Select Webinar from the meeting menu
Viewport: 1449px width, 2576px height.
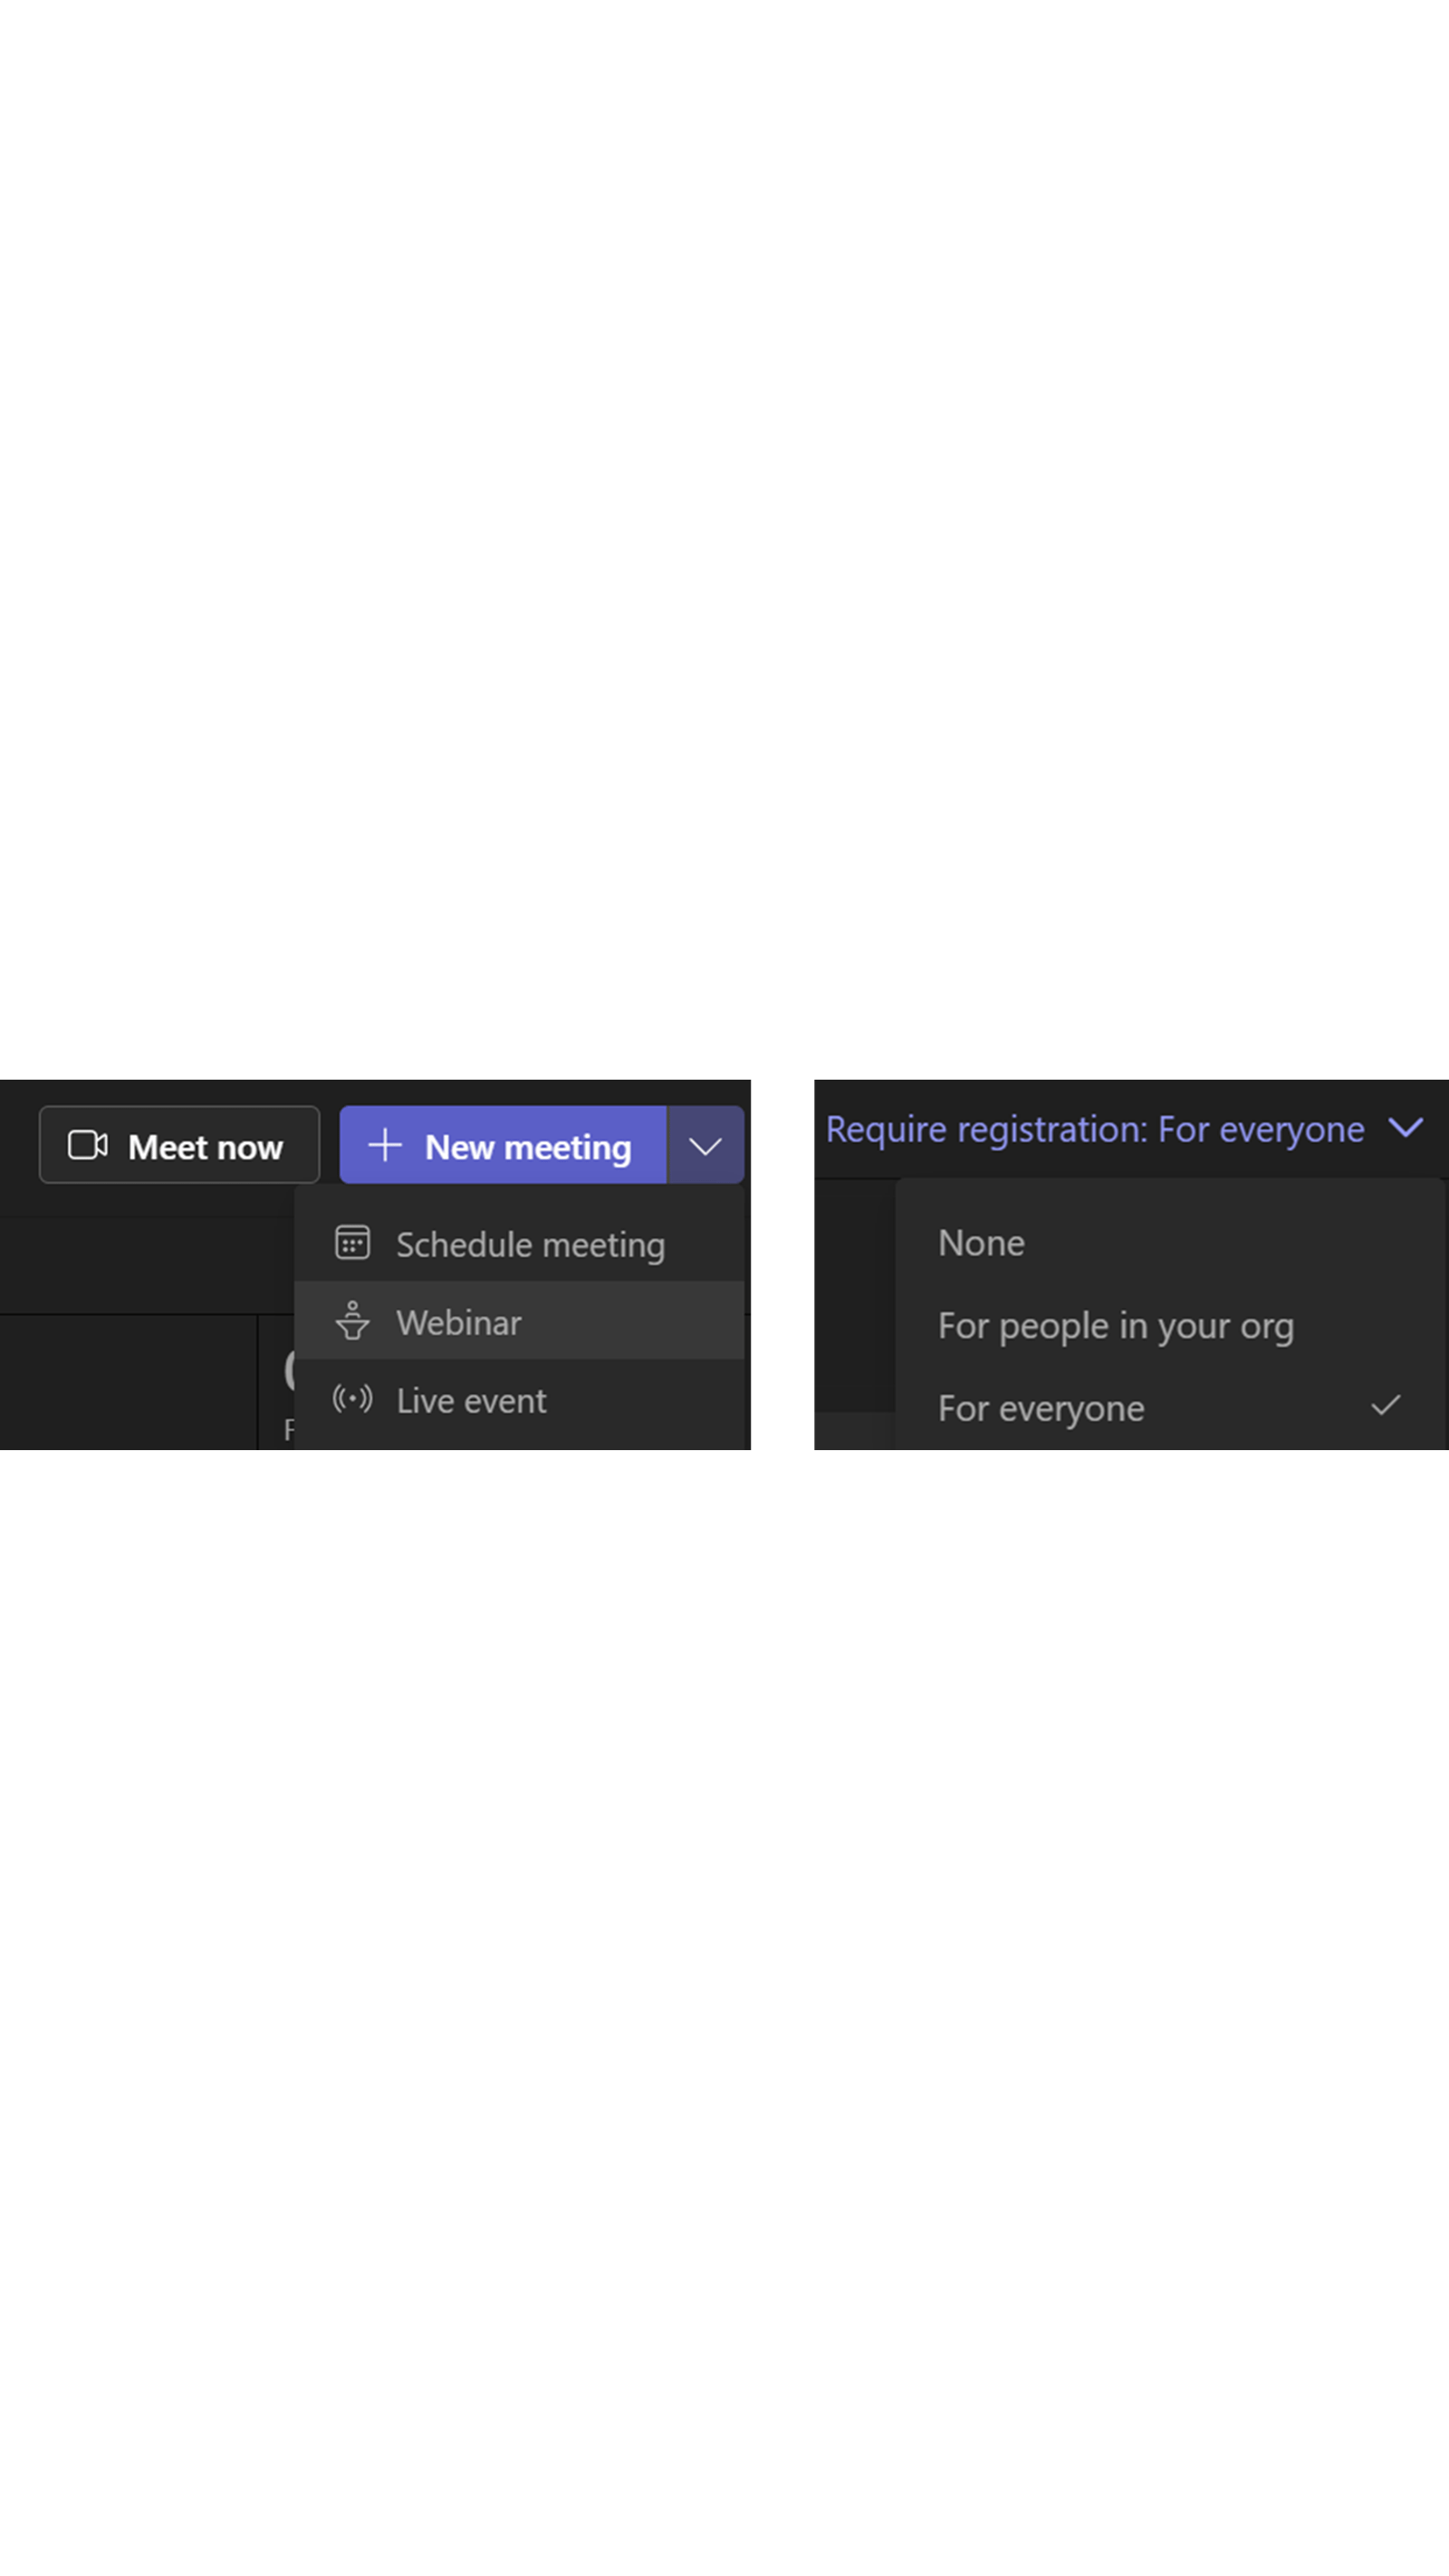pyautogui.click(x=459, y=1322)
